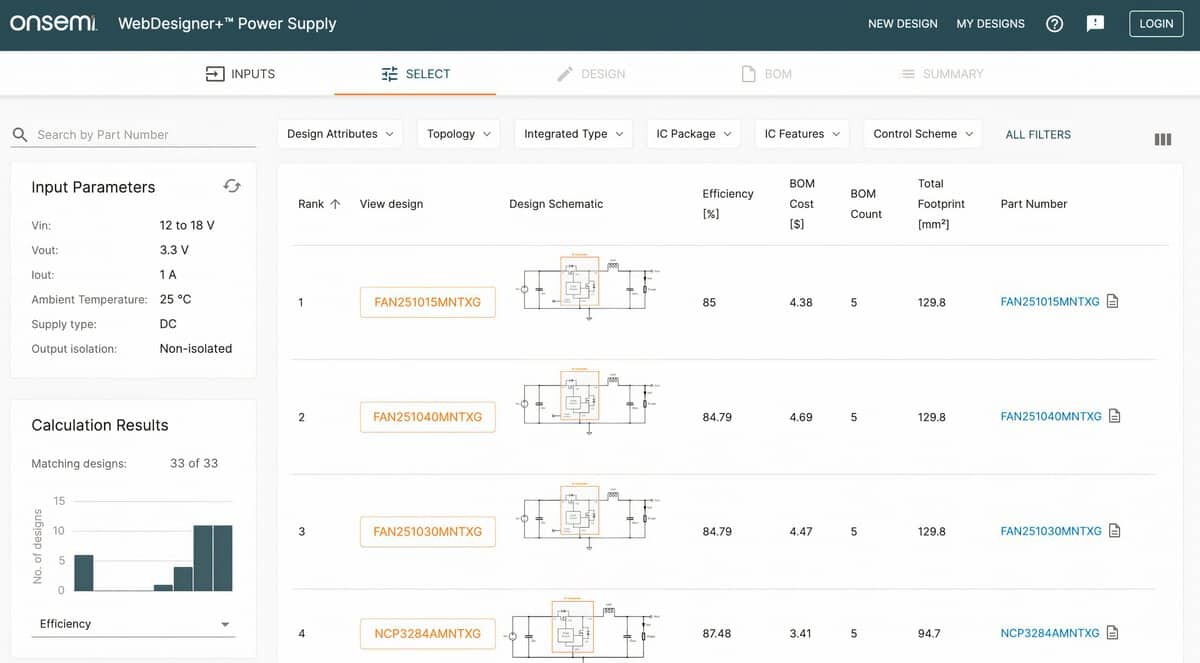1200x663 pixels.
Task: Open datasheet icon for FAN251030MNTXG
Action: 1115,531
